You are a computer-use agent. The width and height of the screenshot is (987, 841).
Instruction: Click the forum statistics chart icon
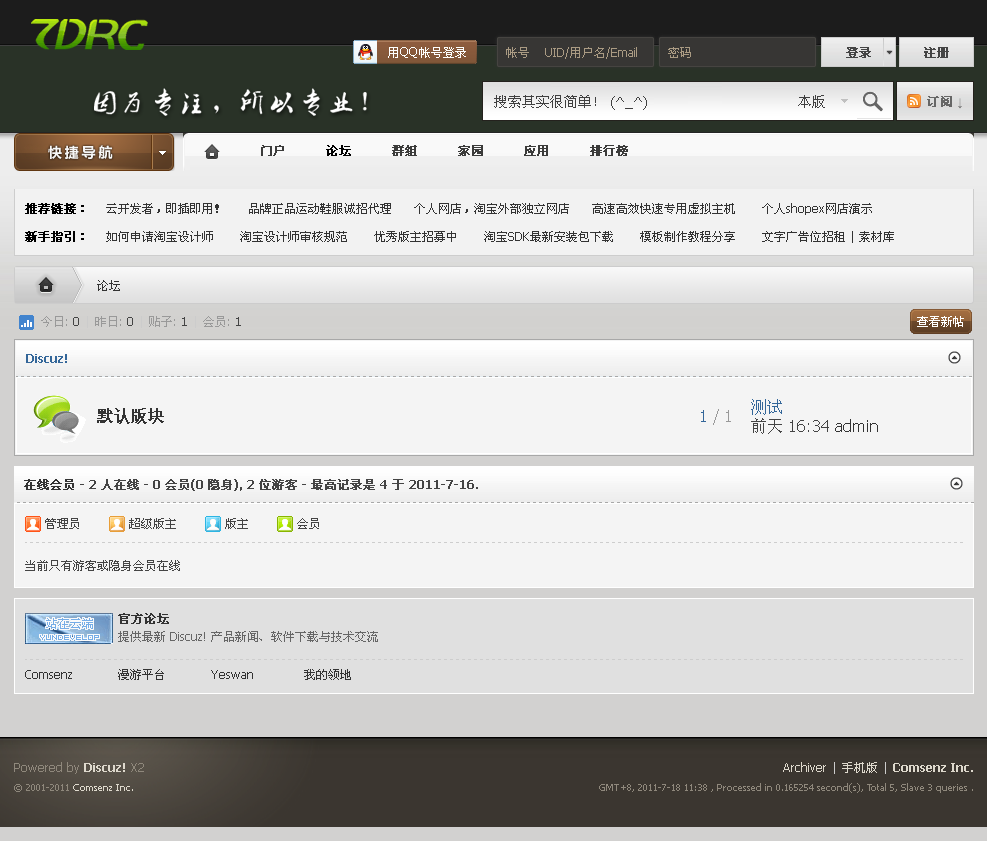26,322
